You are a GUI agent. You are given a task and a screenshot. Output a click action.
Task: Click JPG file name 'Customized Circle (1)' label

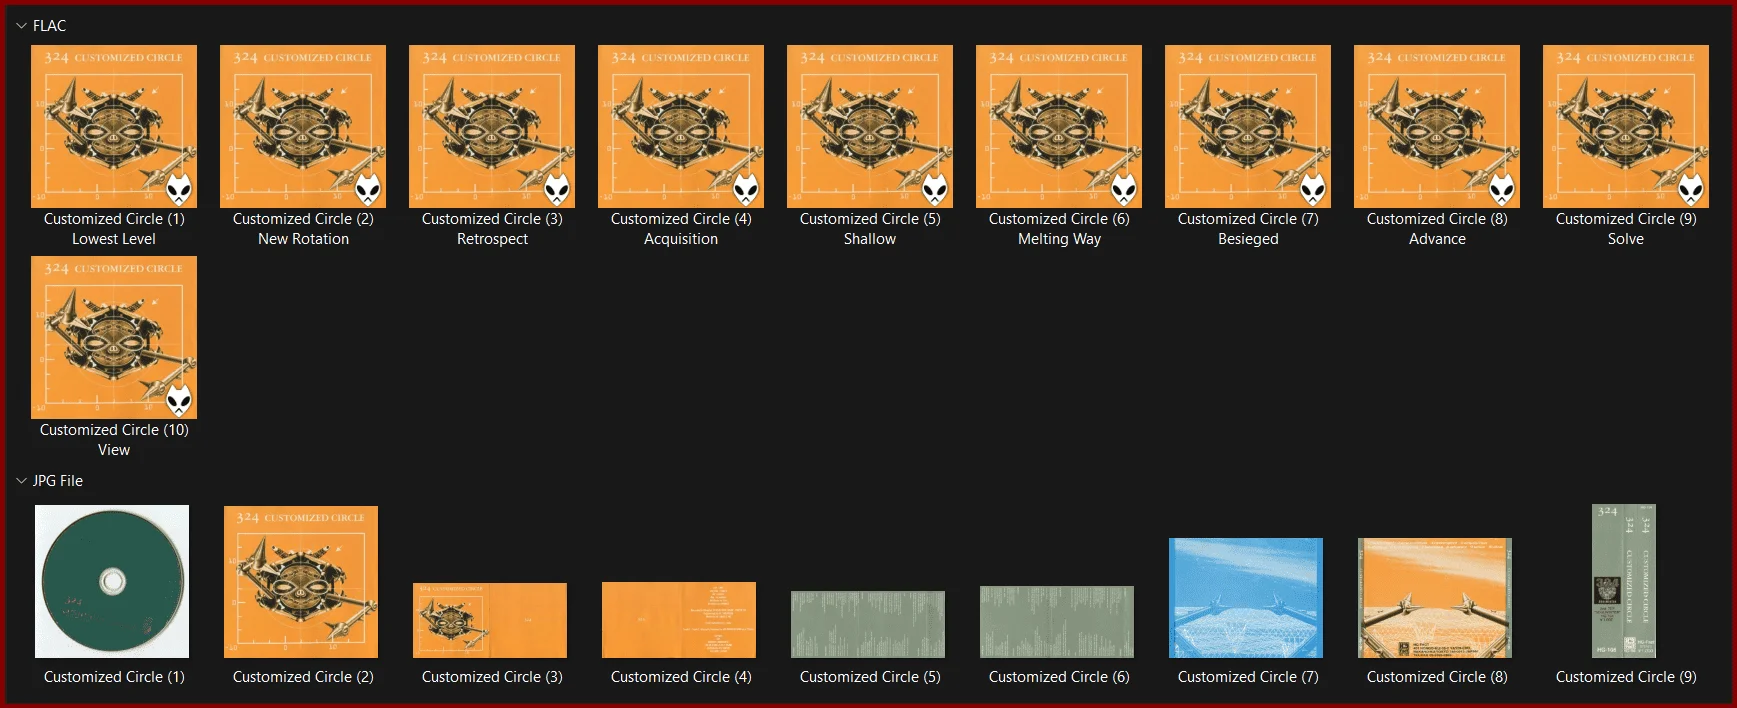[114, 677]
